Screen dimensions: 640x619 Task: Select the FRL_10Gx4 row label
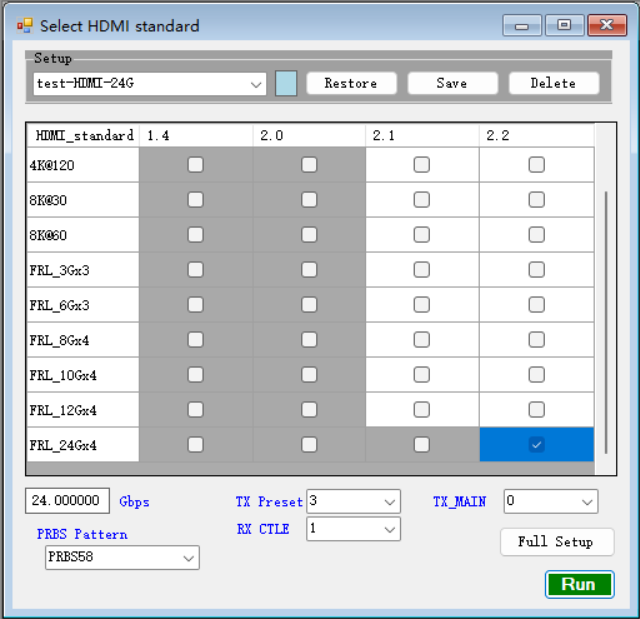point(83,375)
